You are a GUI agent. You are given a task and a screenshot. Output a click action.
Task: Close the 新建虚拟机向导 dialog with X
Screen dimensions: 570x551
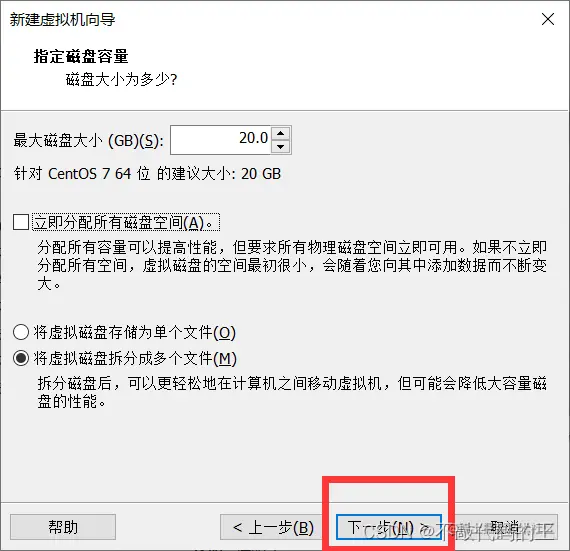pyautogui.click(x=547, y=19)
